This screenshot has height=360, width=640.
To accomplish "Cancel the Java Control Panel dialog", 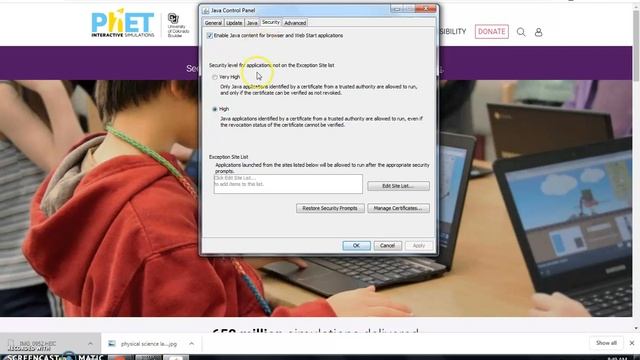I will (x=387, y=245).
